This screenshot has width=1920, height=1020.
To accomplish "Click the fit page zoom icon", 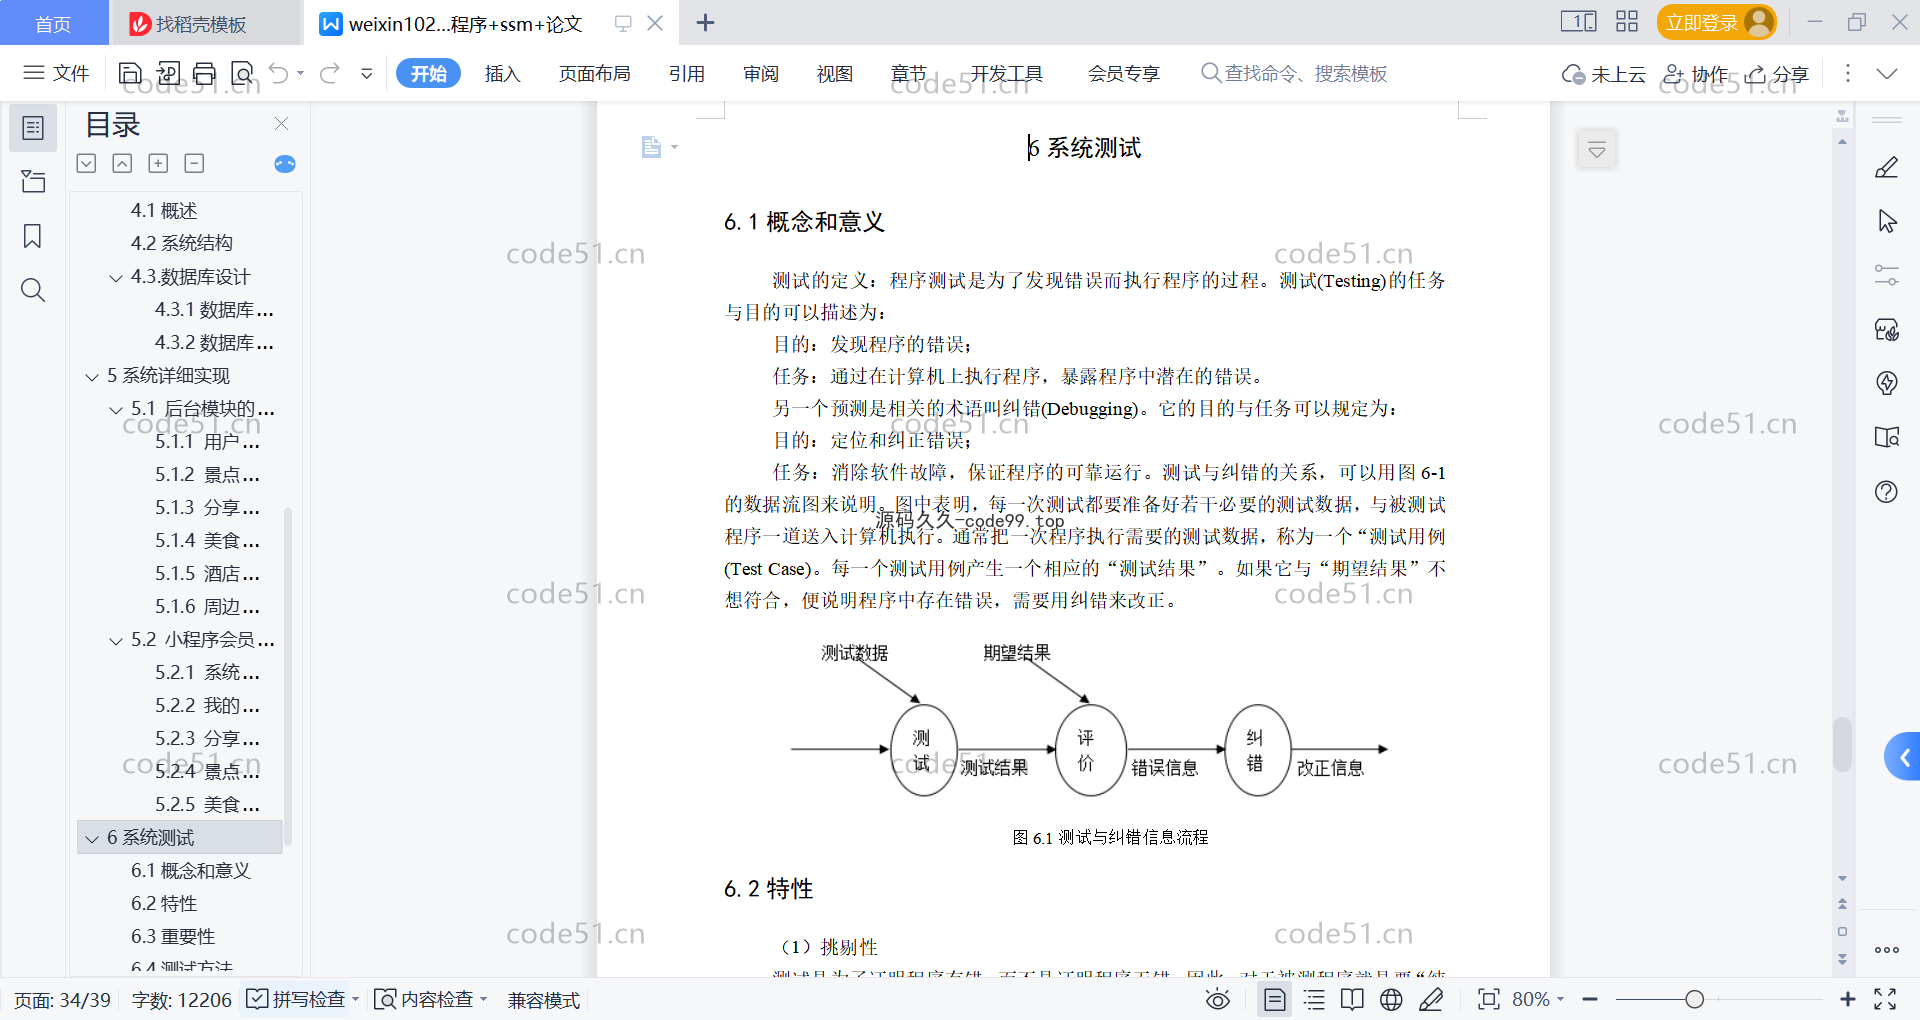I will coord(1488,999).
